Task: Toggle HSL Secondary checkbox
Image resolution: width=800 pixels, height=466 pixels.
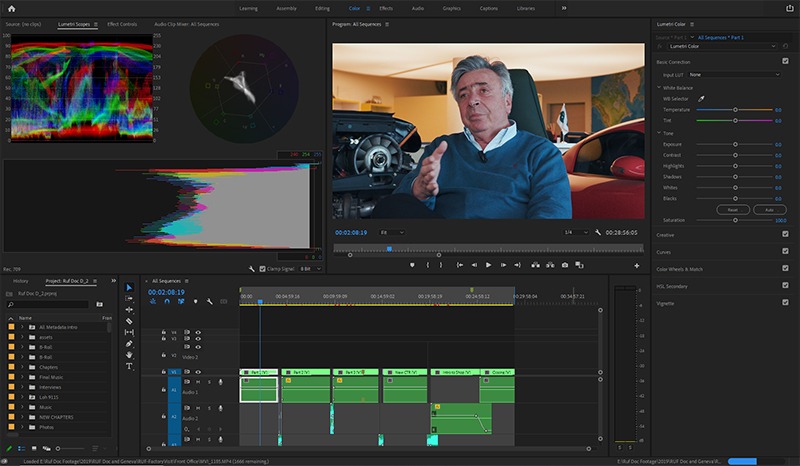Action: [x=785, y=285]
